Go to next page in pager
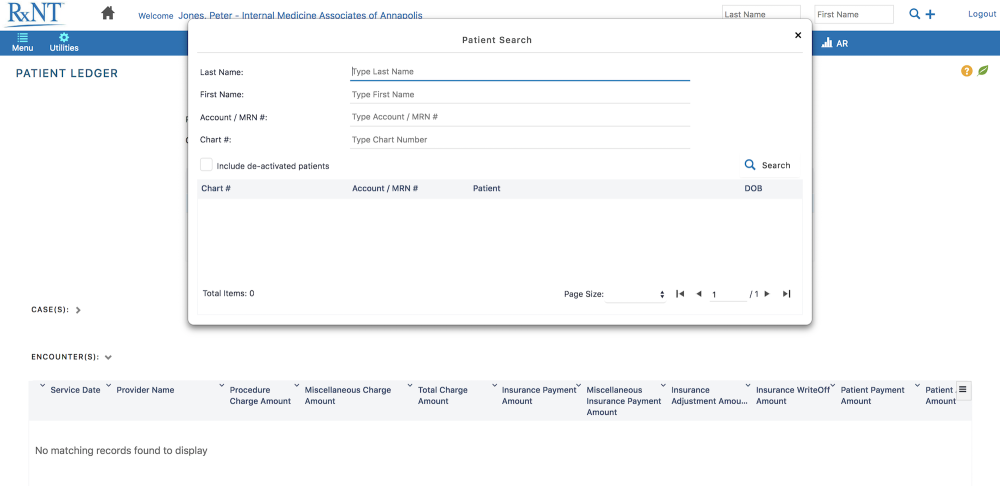 (x=767, y=294)
